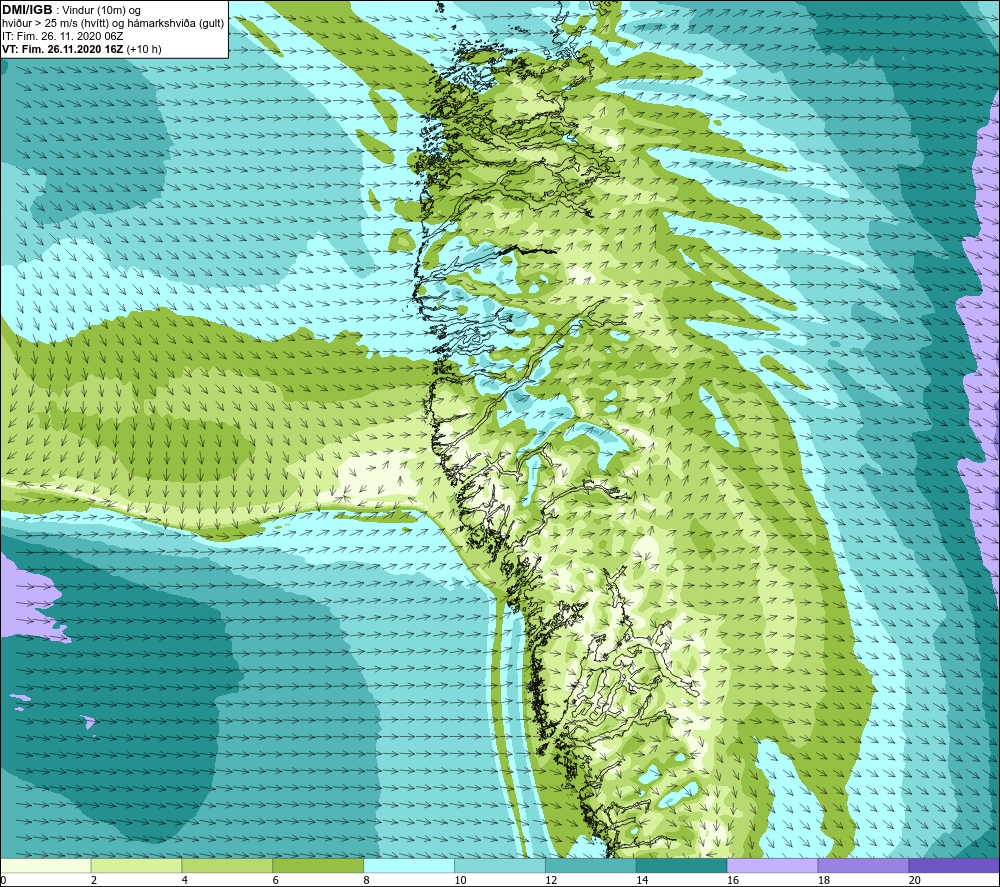
Task: Click the legend label '14'
Action: [x=642, y=880]
